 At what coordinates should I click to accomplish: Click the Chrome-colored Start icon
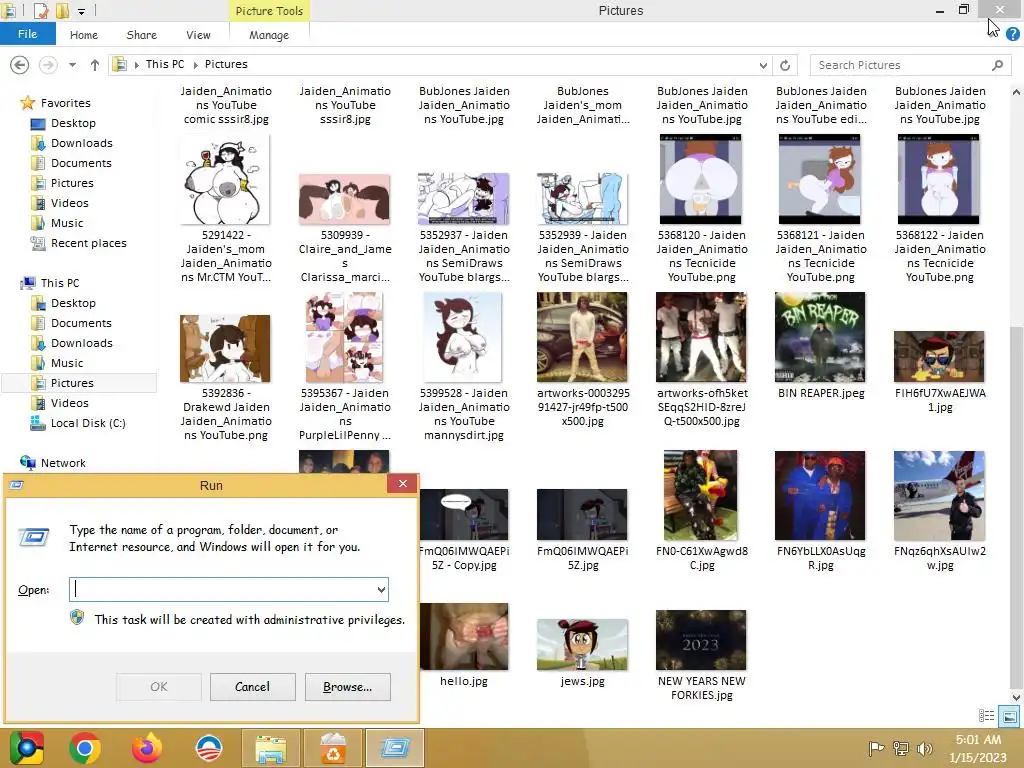pyautogui.click(x=26, y=748)
